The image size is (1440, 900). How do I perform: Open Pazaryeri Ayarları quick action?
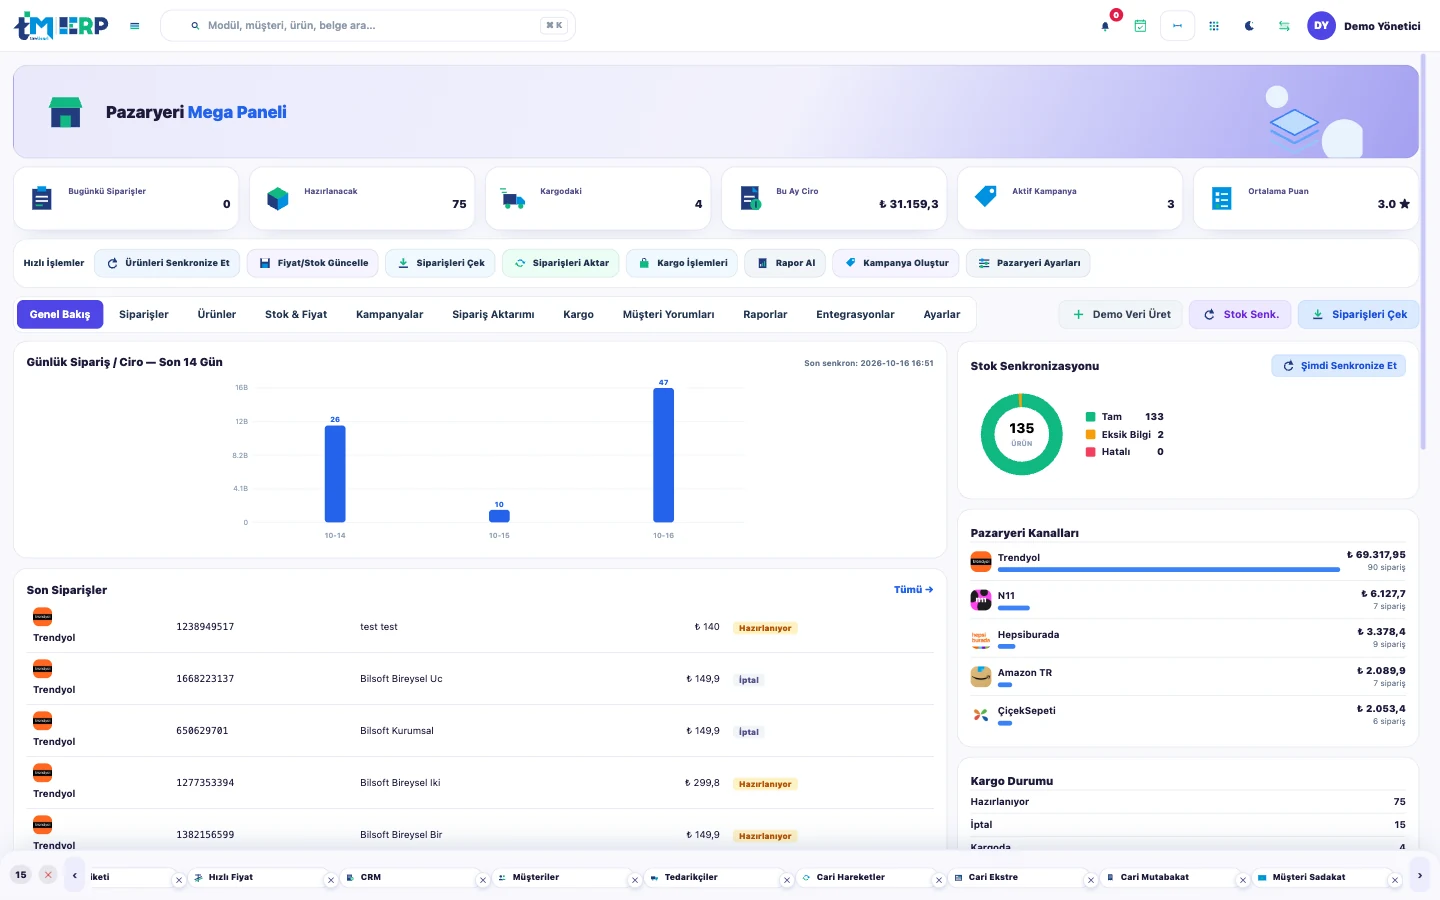pyautogui.click(x=1028, y=263)
